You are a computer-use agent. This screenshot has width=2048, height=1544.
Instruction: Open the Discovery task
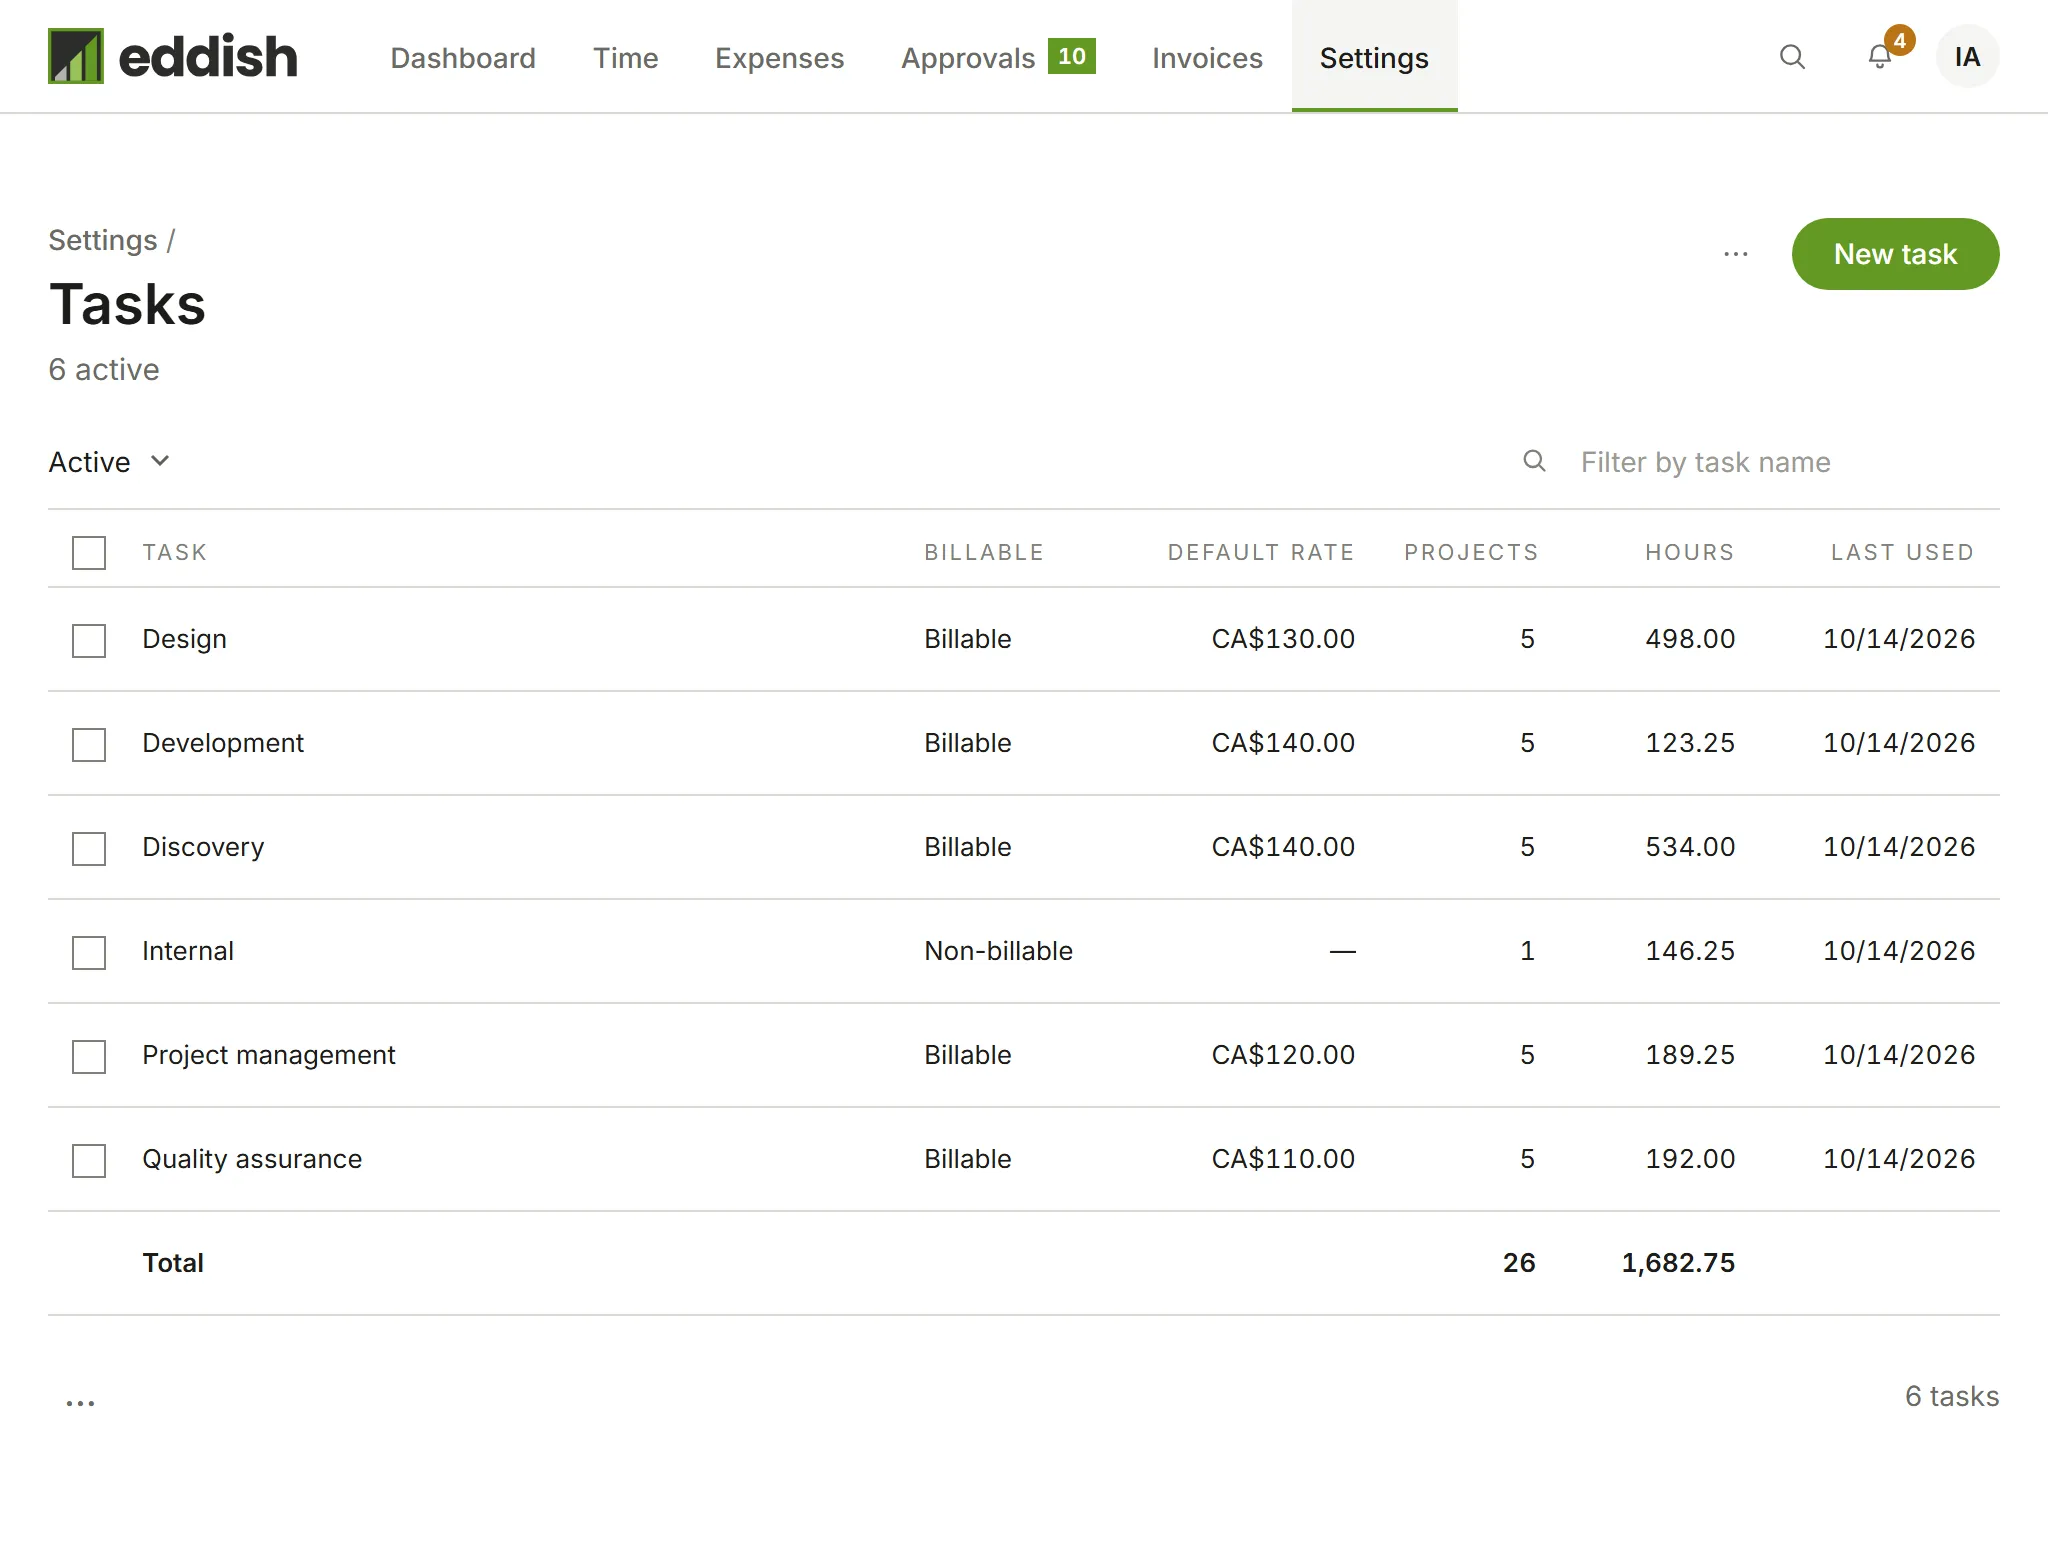(203, 847)
